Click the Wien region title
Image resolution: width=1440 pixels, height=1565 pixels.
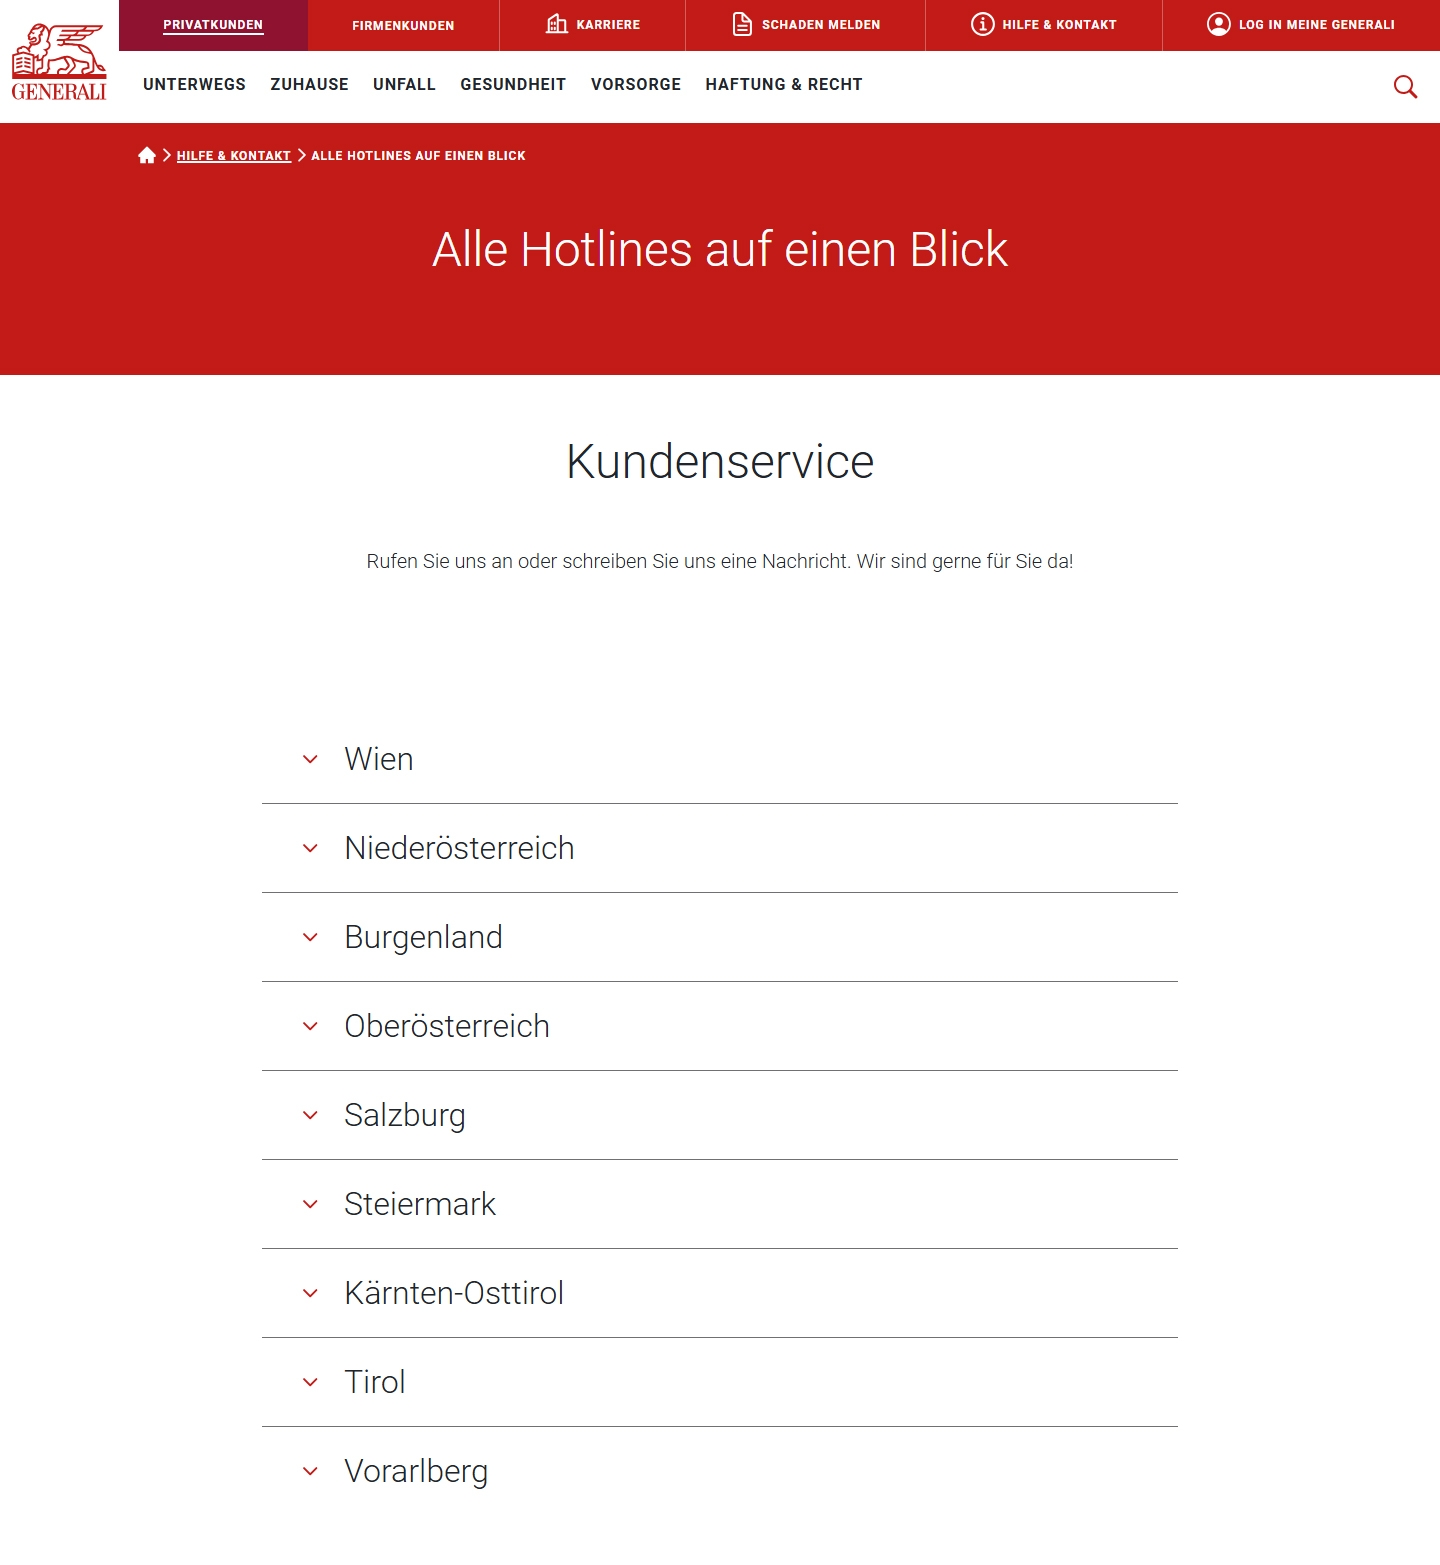pyautogui.click(x=379, y=759)
